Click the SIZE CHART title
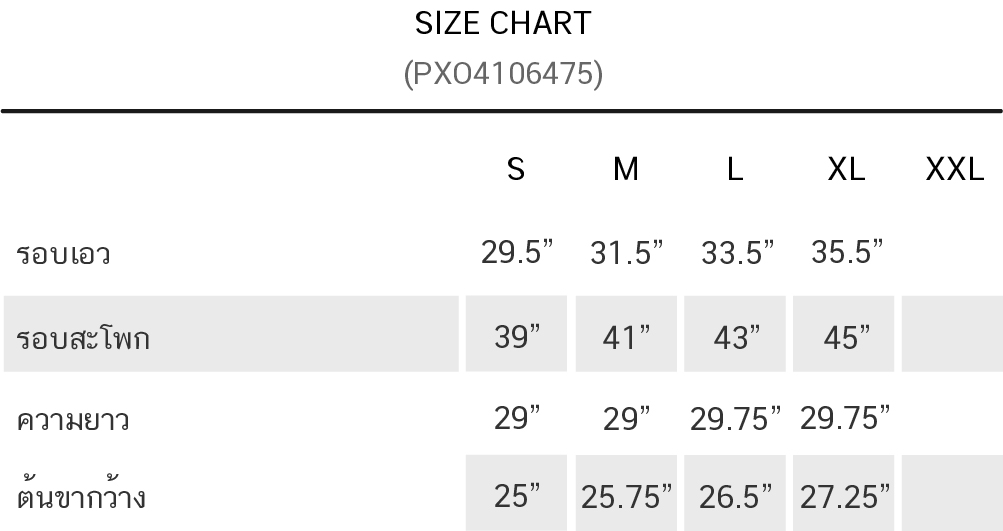1003x531 pixels. 503,24
